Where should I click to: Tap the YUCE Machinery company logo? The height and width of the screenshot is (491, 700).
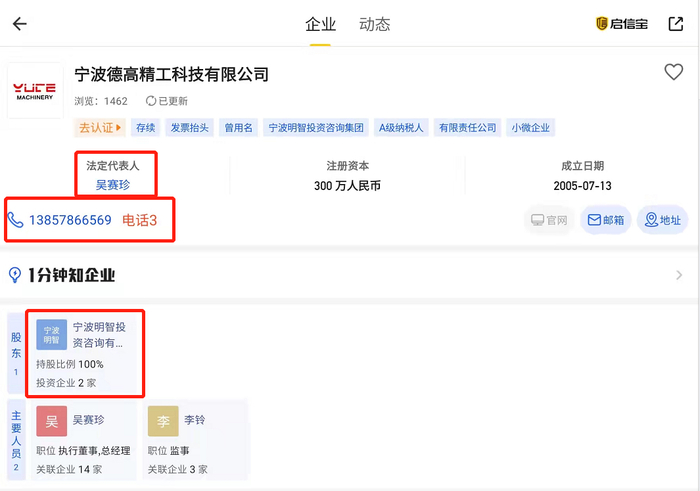pos(35,90)
